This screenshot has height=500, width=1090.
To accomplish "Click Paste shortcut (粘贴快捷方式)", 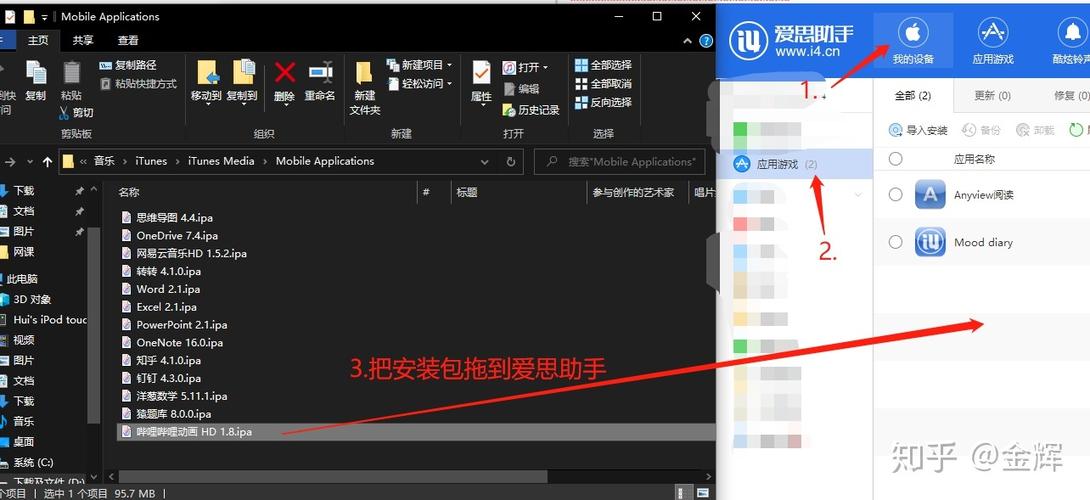I will 138,83.
